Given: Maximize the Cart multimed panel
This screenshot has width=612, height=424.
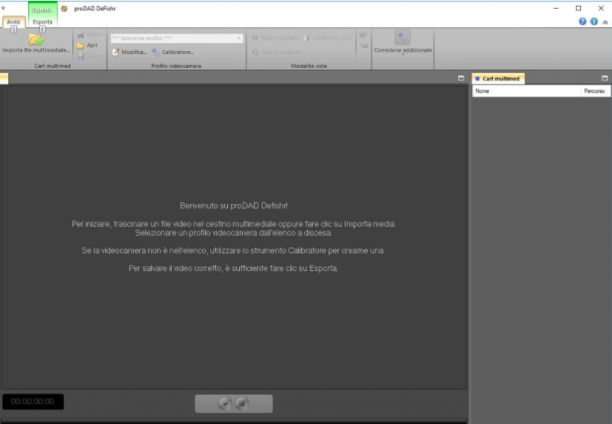Looking at the screenshot, I should pos(605,78).
